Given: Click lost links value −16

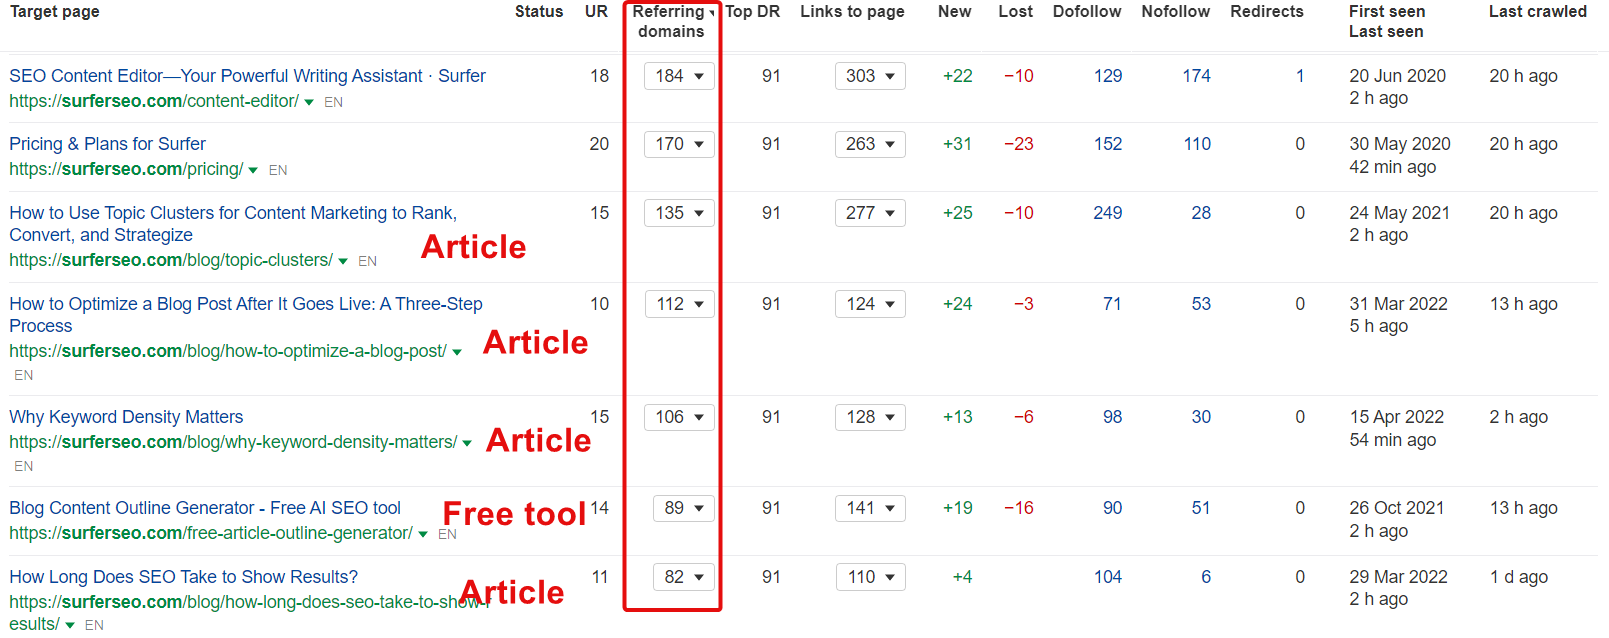Looking at the screenshot, I should [1019, 508].
